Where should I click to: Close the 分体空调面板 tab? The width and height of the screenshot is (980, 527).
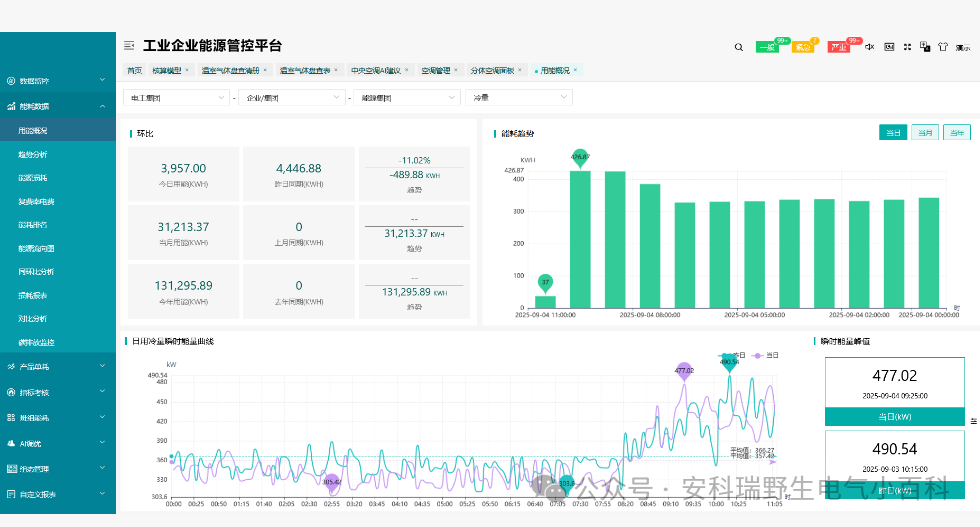pyautogui.click(x=519, y=70)
